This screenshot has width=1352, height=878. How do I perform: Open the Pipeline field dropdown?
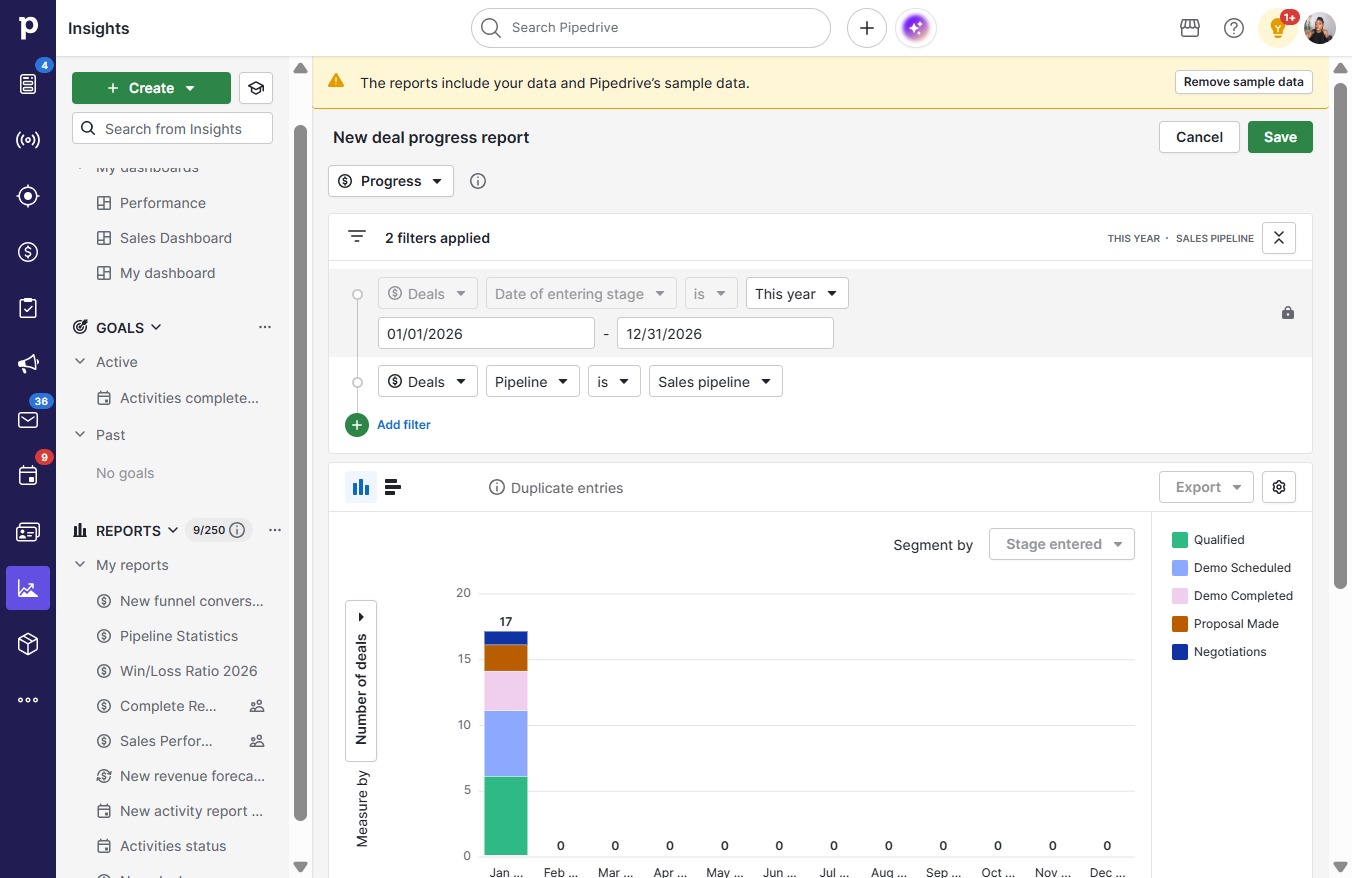point(533,381)
